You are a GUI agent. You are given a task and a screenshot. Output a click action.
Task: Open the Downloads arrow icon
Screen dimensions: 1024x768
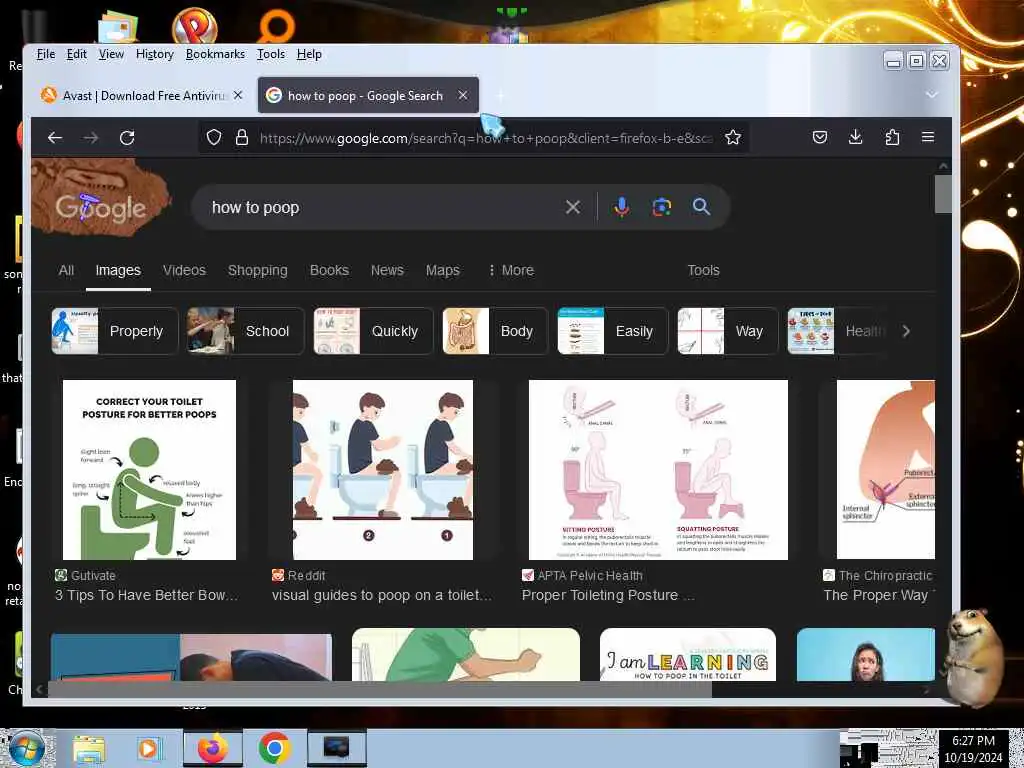coord(856,137)
